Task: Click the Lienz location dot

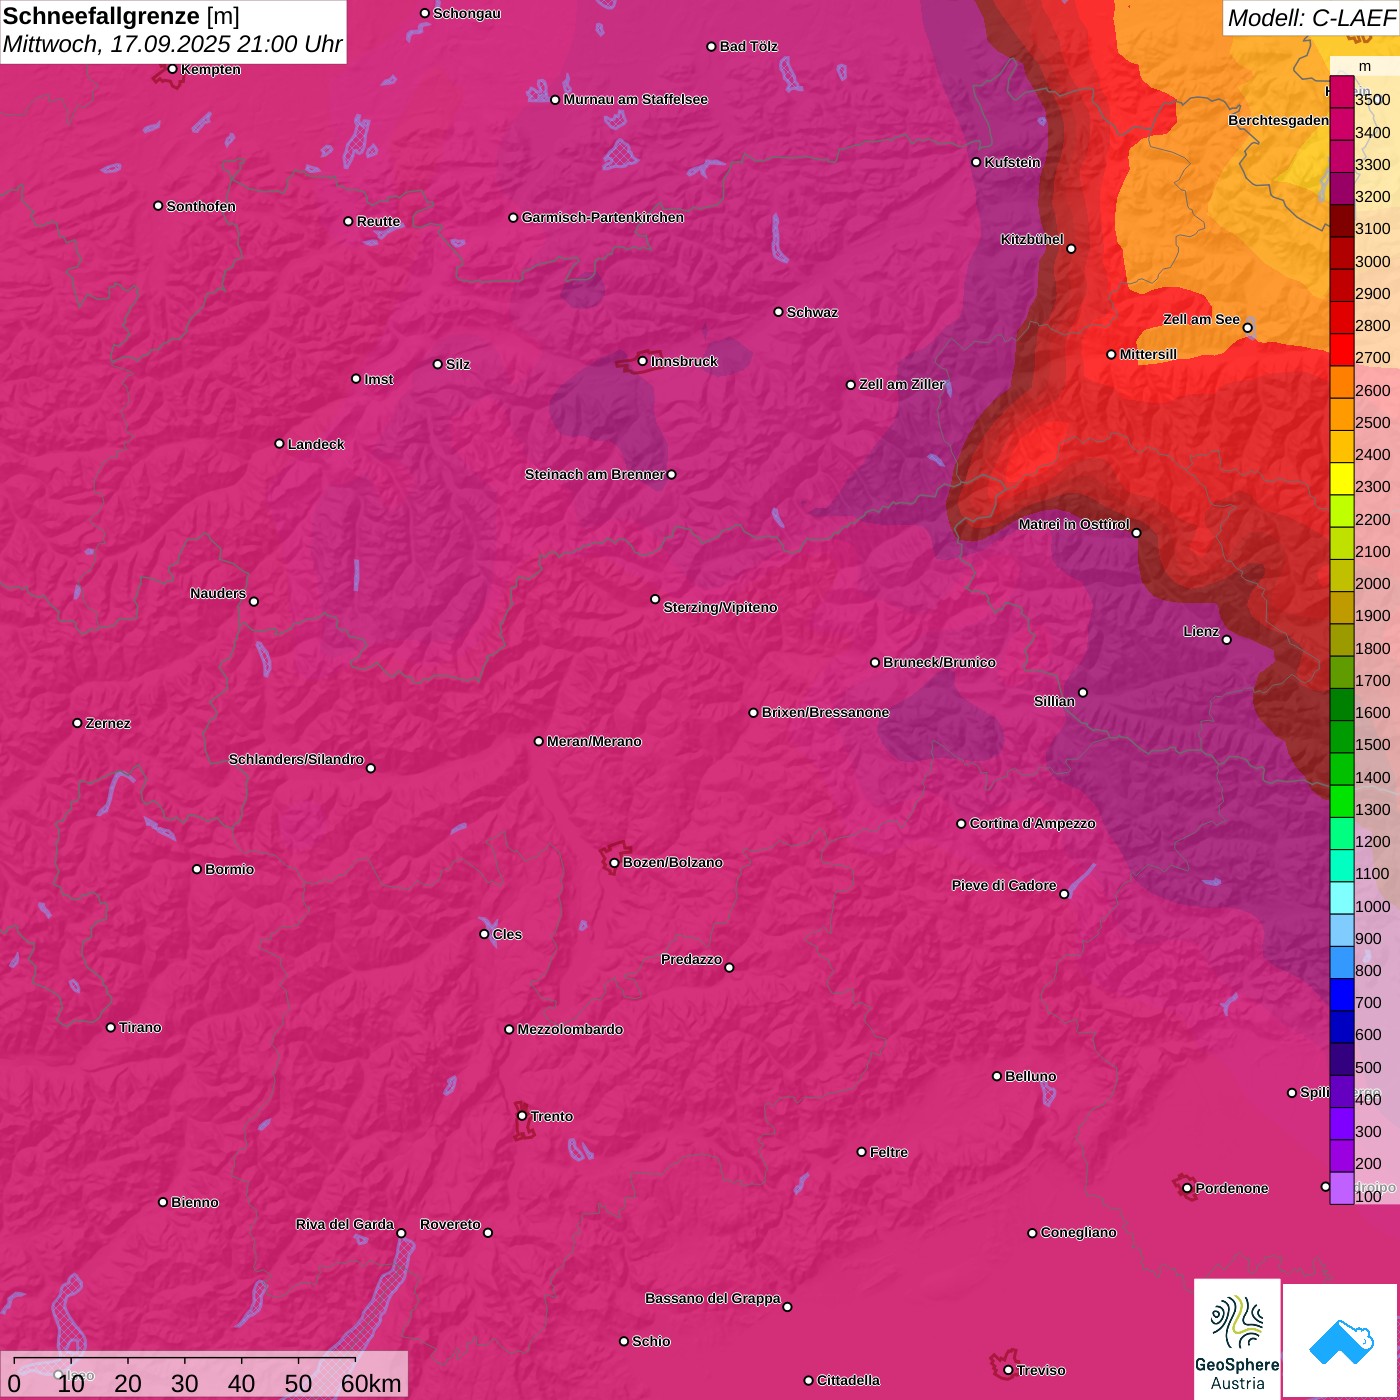Action: pyautogui.click(x=1227, y=640)
